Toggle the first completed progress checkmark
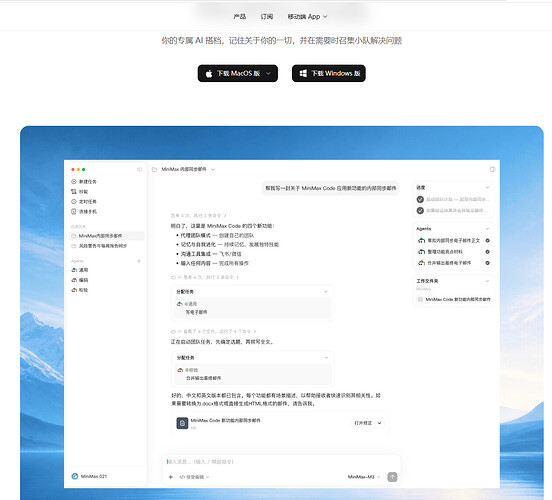 click(x=420, y=199)
